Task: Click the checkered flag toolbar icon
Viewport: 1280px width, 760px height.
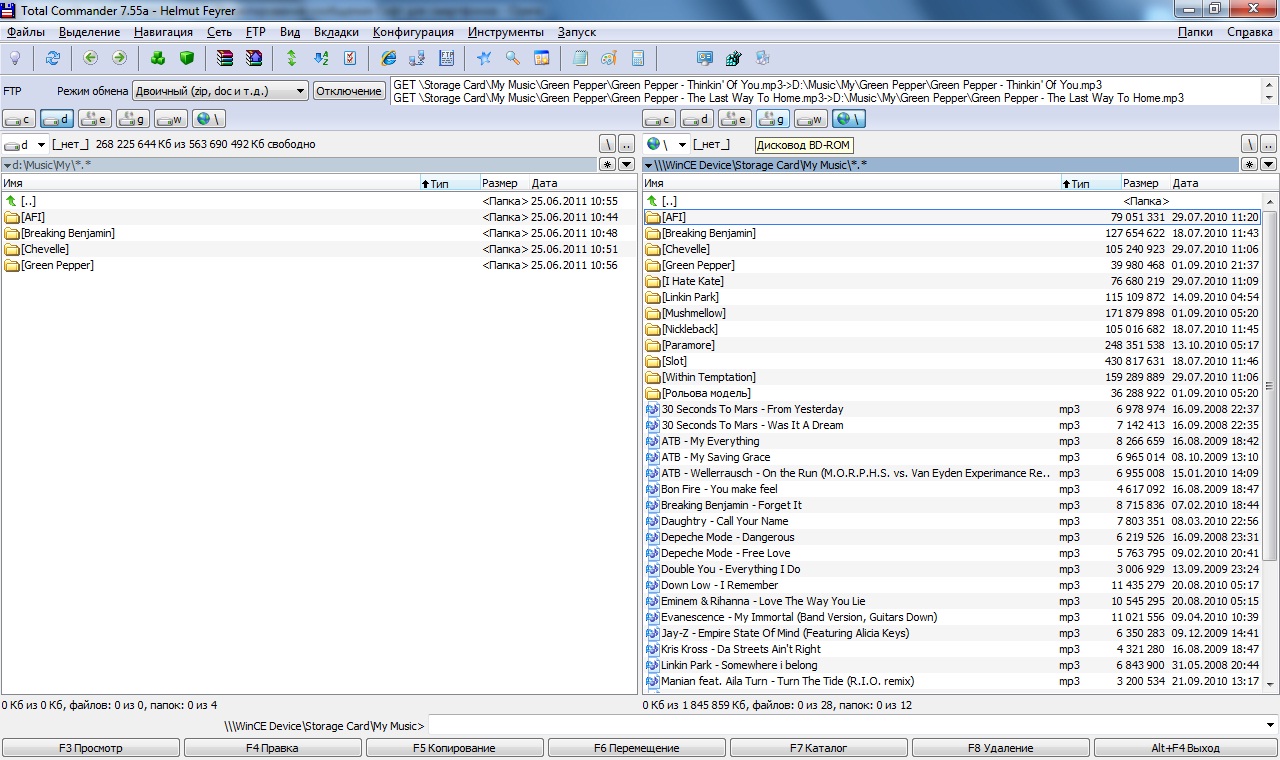Action: [734, 58]
